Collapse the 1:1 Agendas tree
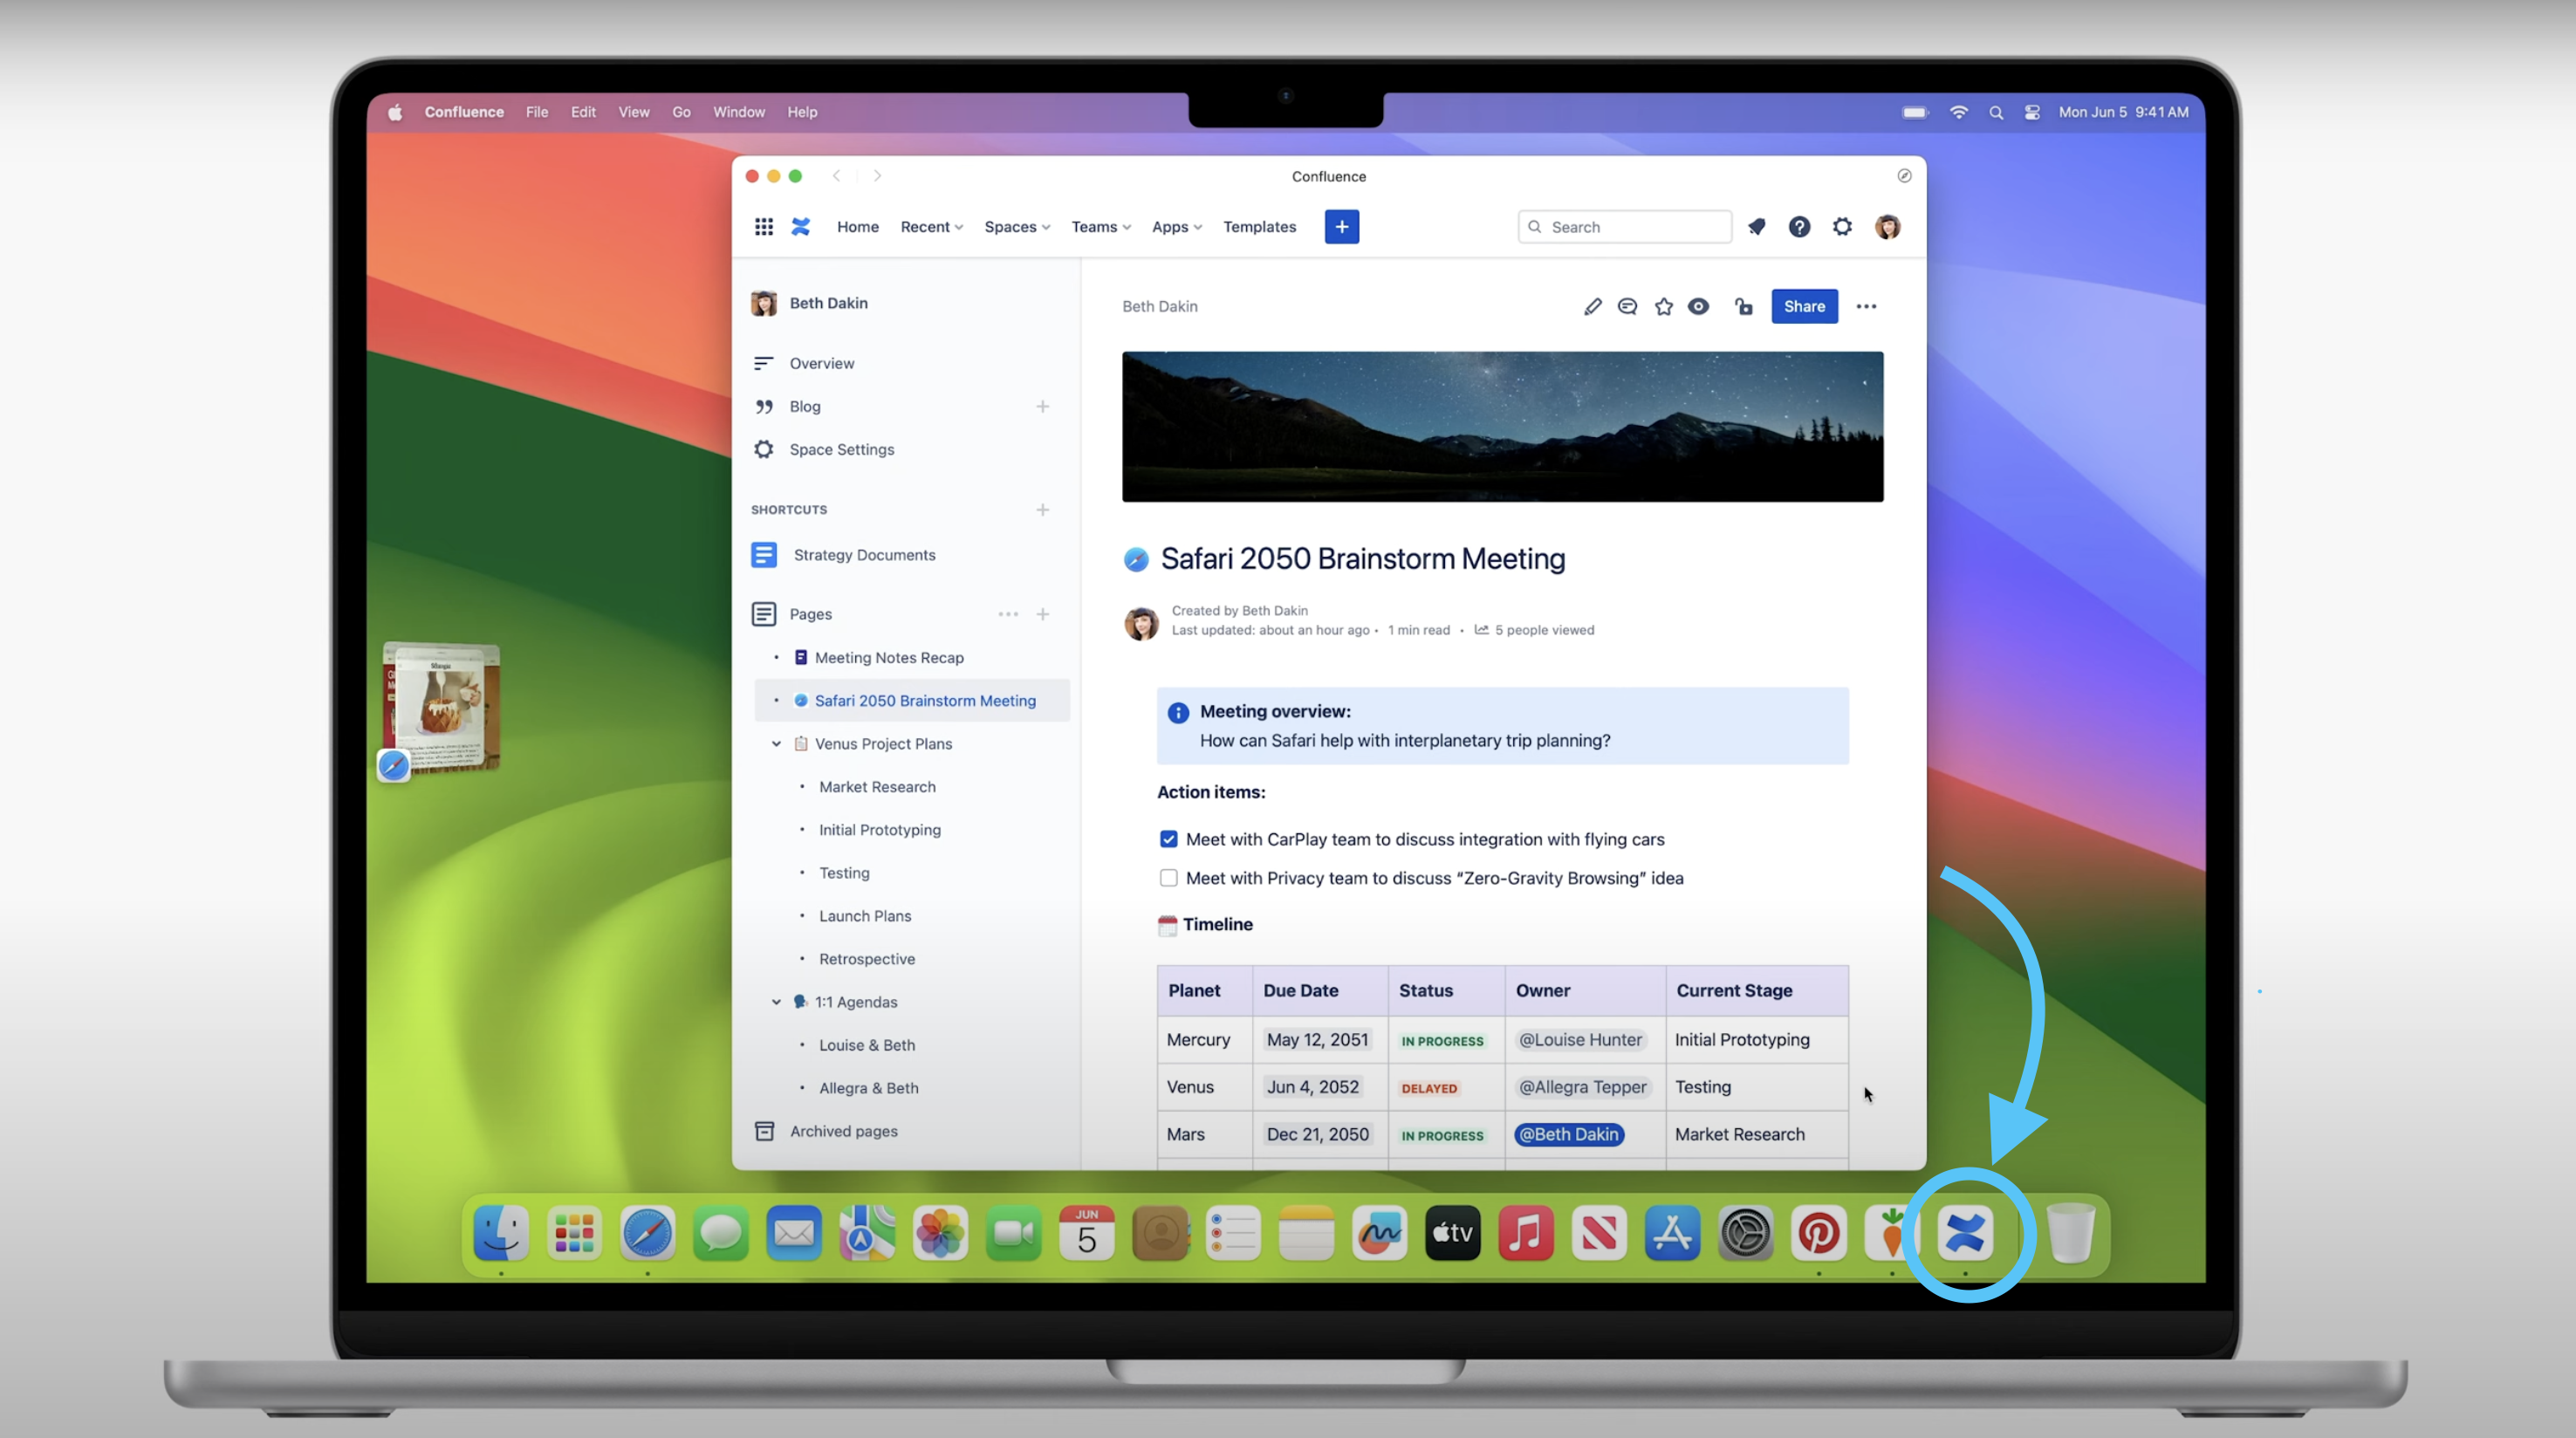This screenshot has height=1438, width=2576. (776, 1002)
